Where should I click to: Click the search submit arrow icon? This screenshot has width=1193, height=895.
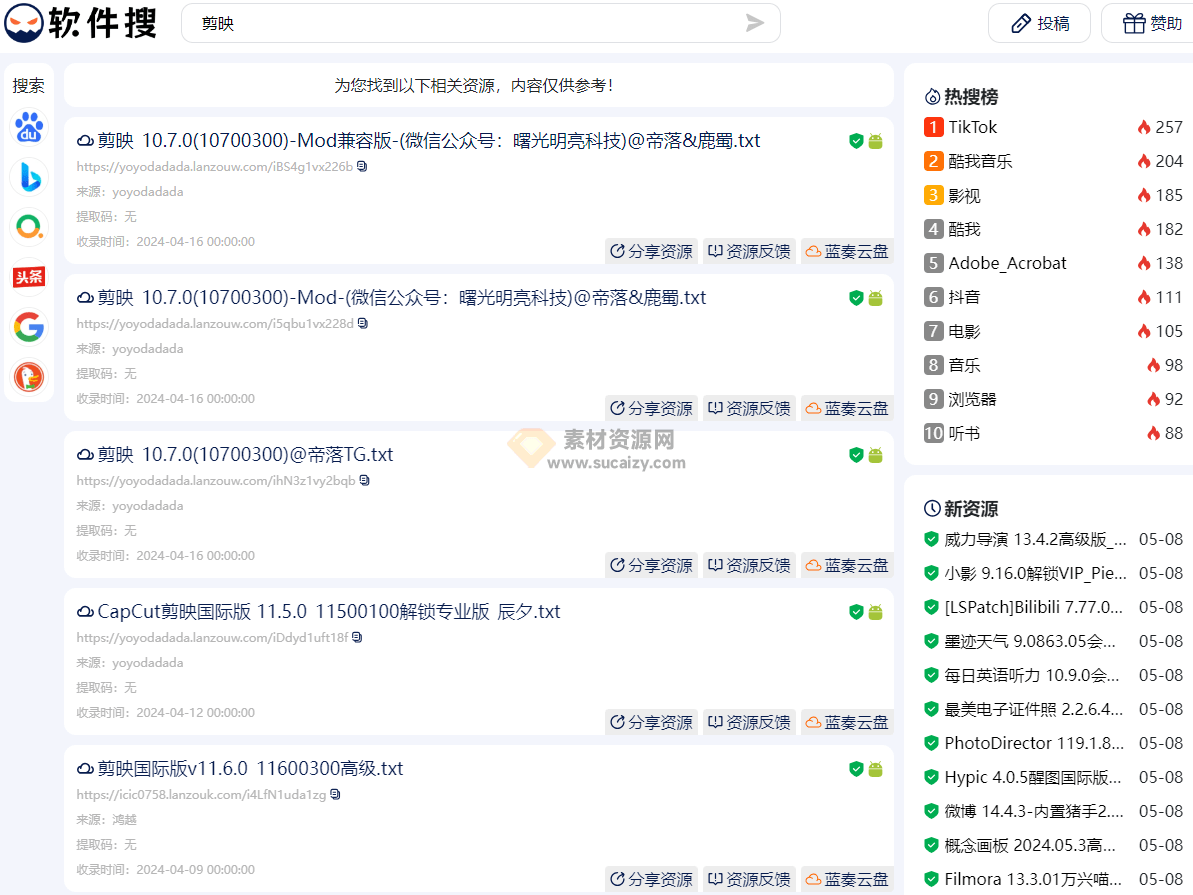click(x=756, y=23)
